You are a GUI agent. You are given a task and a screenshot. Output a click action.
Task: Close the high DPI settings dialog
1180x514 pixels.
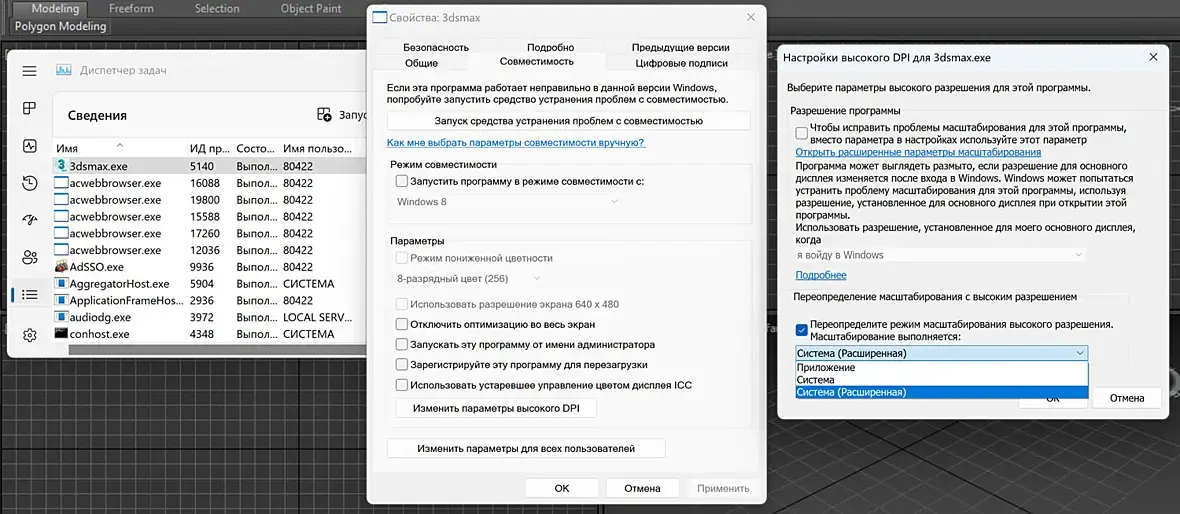click(1152, 57)
